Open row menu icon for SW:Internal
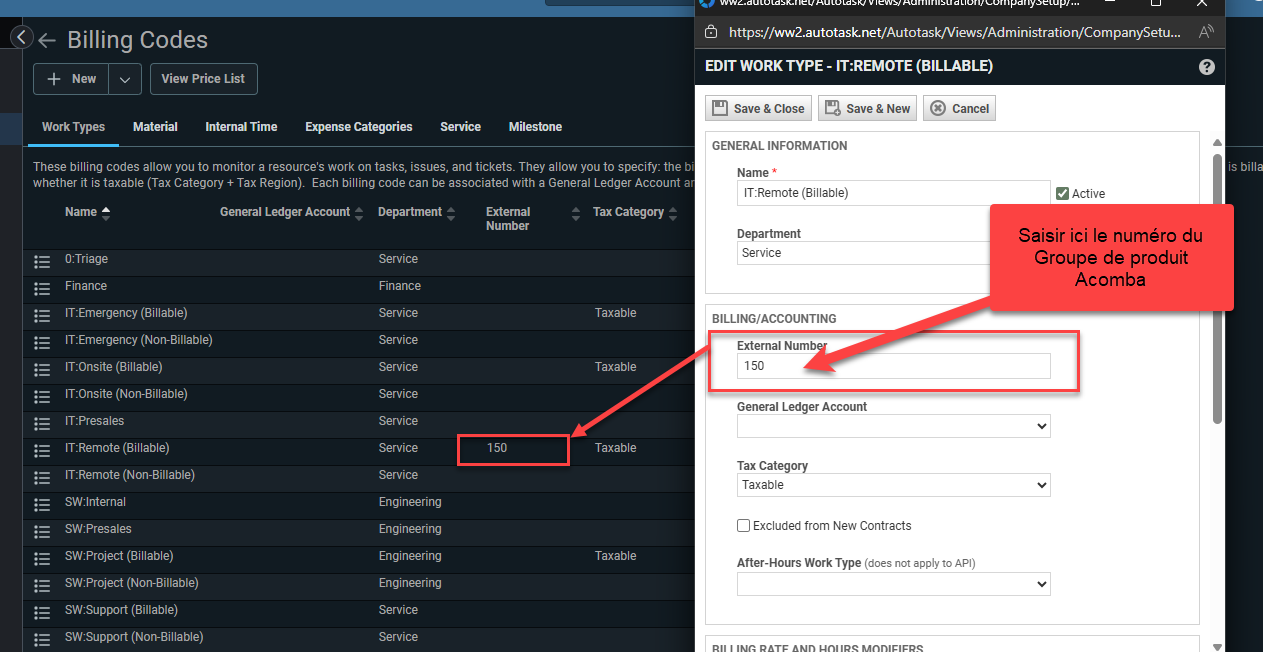Viewport: 1263px width, 652px height. [42, 504]
